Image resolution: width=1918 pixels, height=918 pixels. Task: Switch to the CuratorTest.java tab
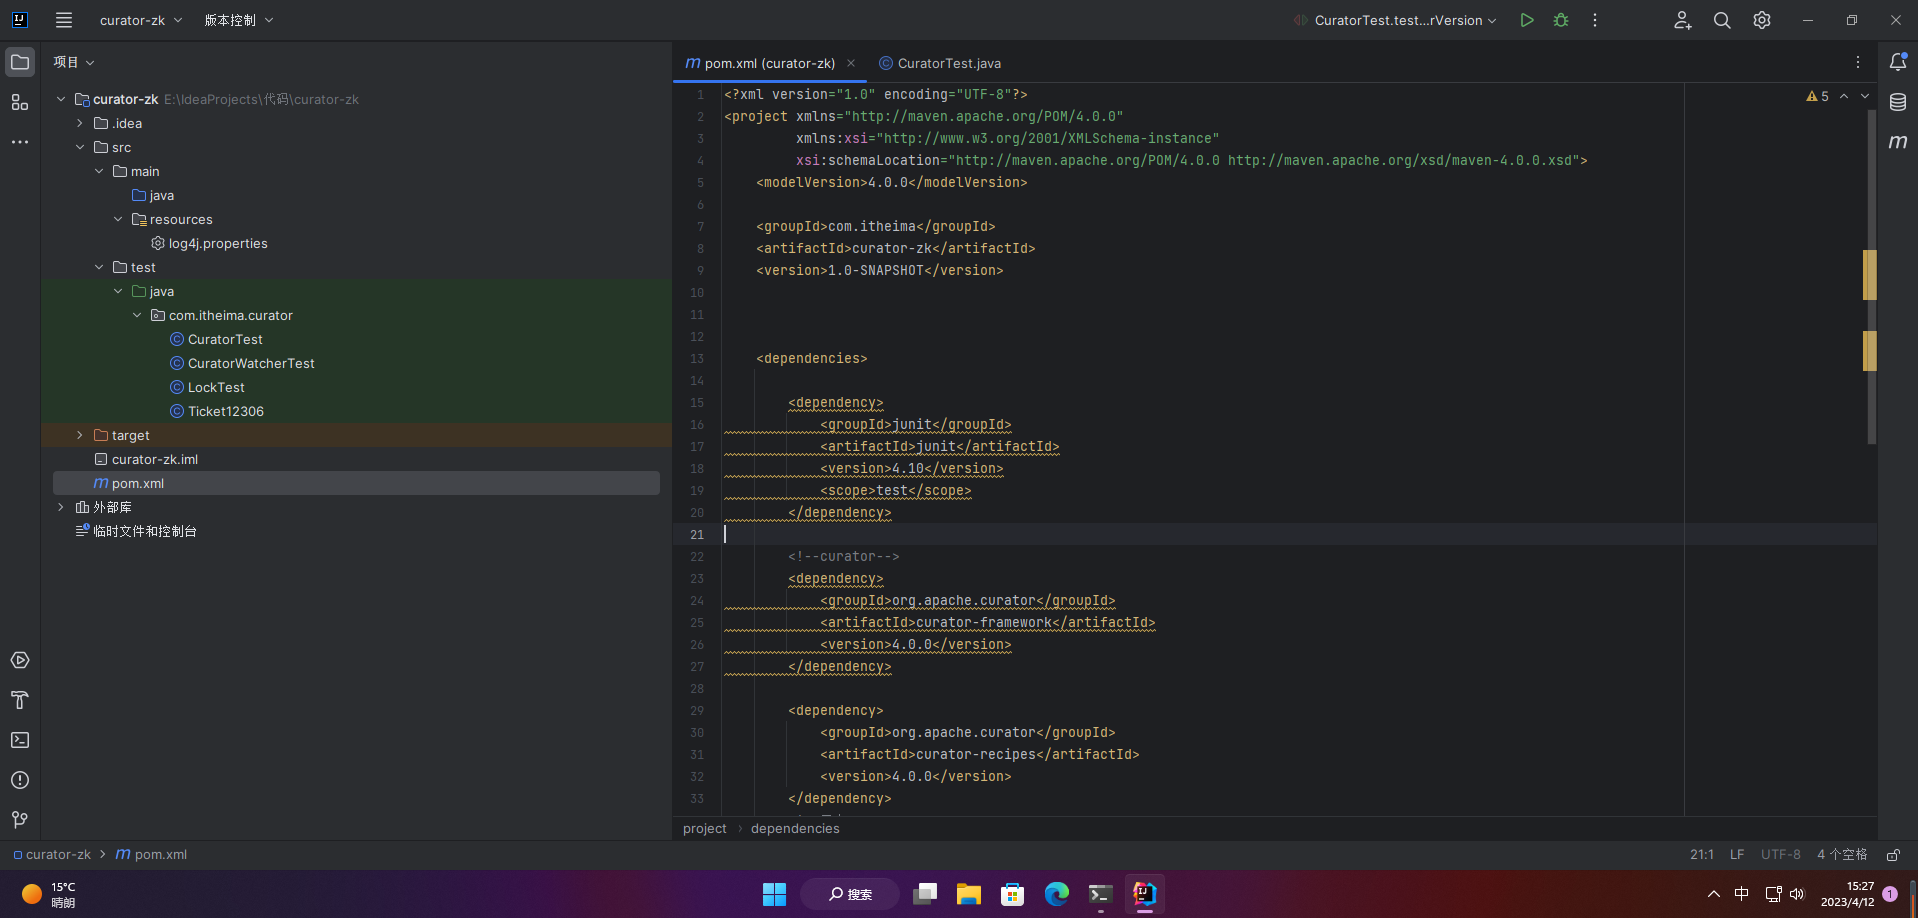[948, 63]
